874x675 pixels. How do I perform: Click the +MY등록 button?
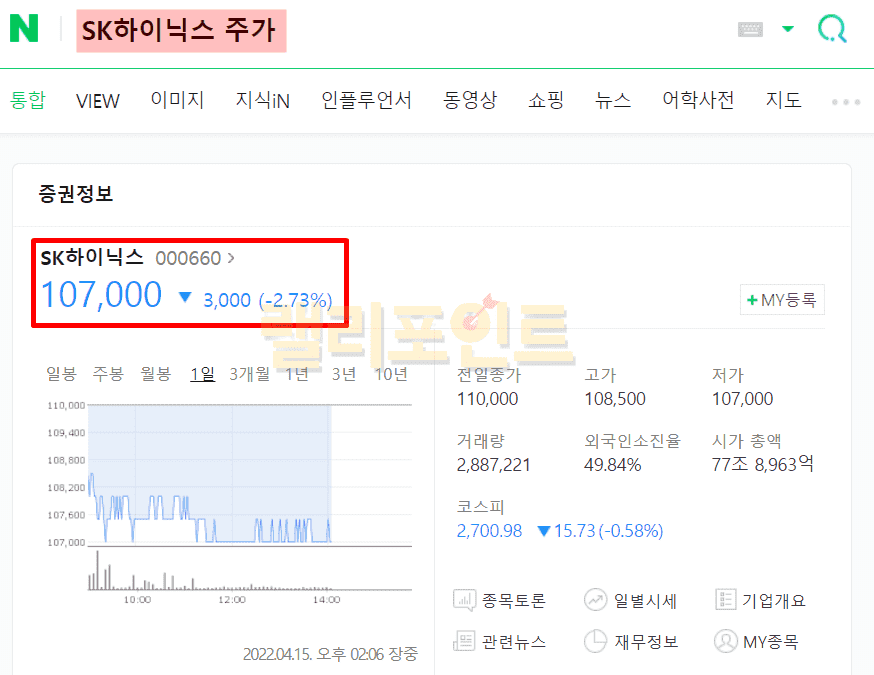pyautogui.click(x=782, y=299)
